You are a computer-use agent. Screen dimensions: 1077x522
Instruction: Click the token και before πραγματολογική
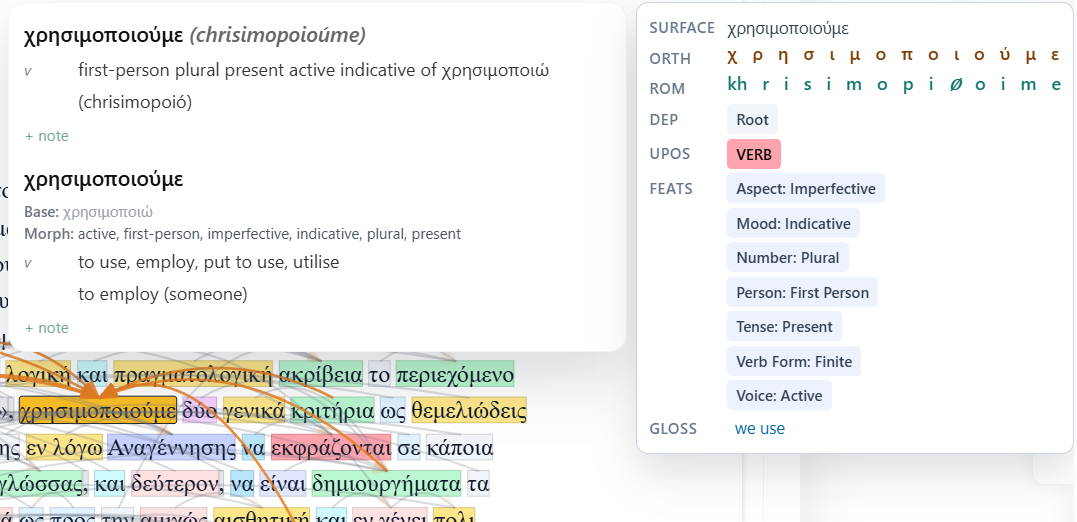coord(92,375)
